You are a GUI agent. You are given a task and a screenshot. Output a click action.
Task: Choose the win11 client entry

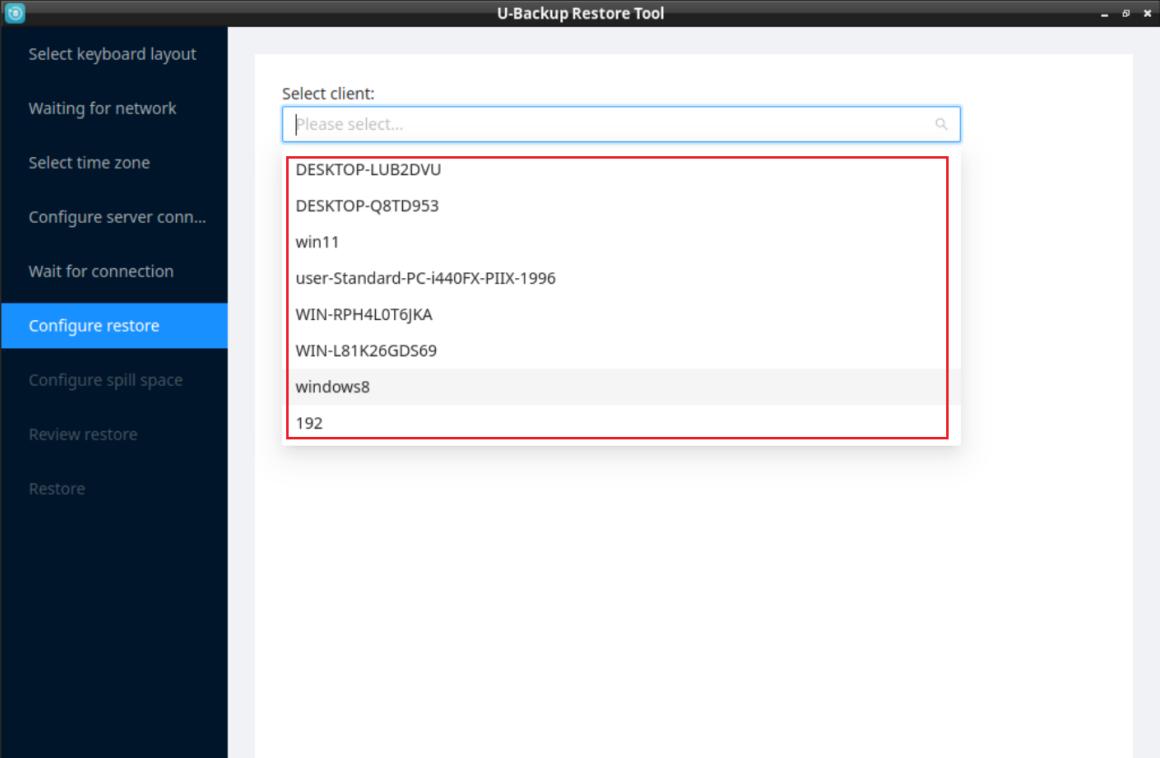(x=315, y=242)
